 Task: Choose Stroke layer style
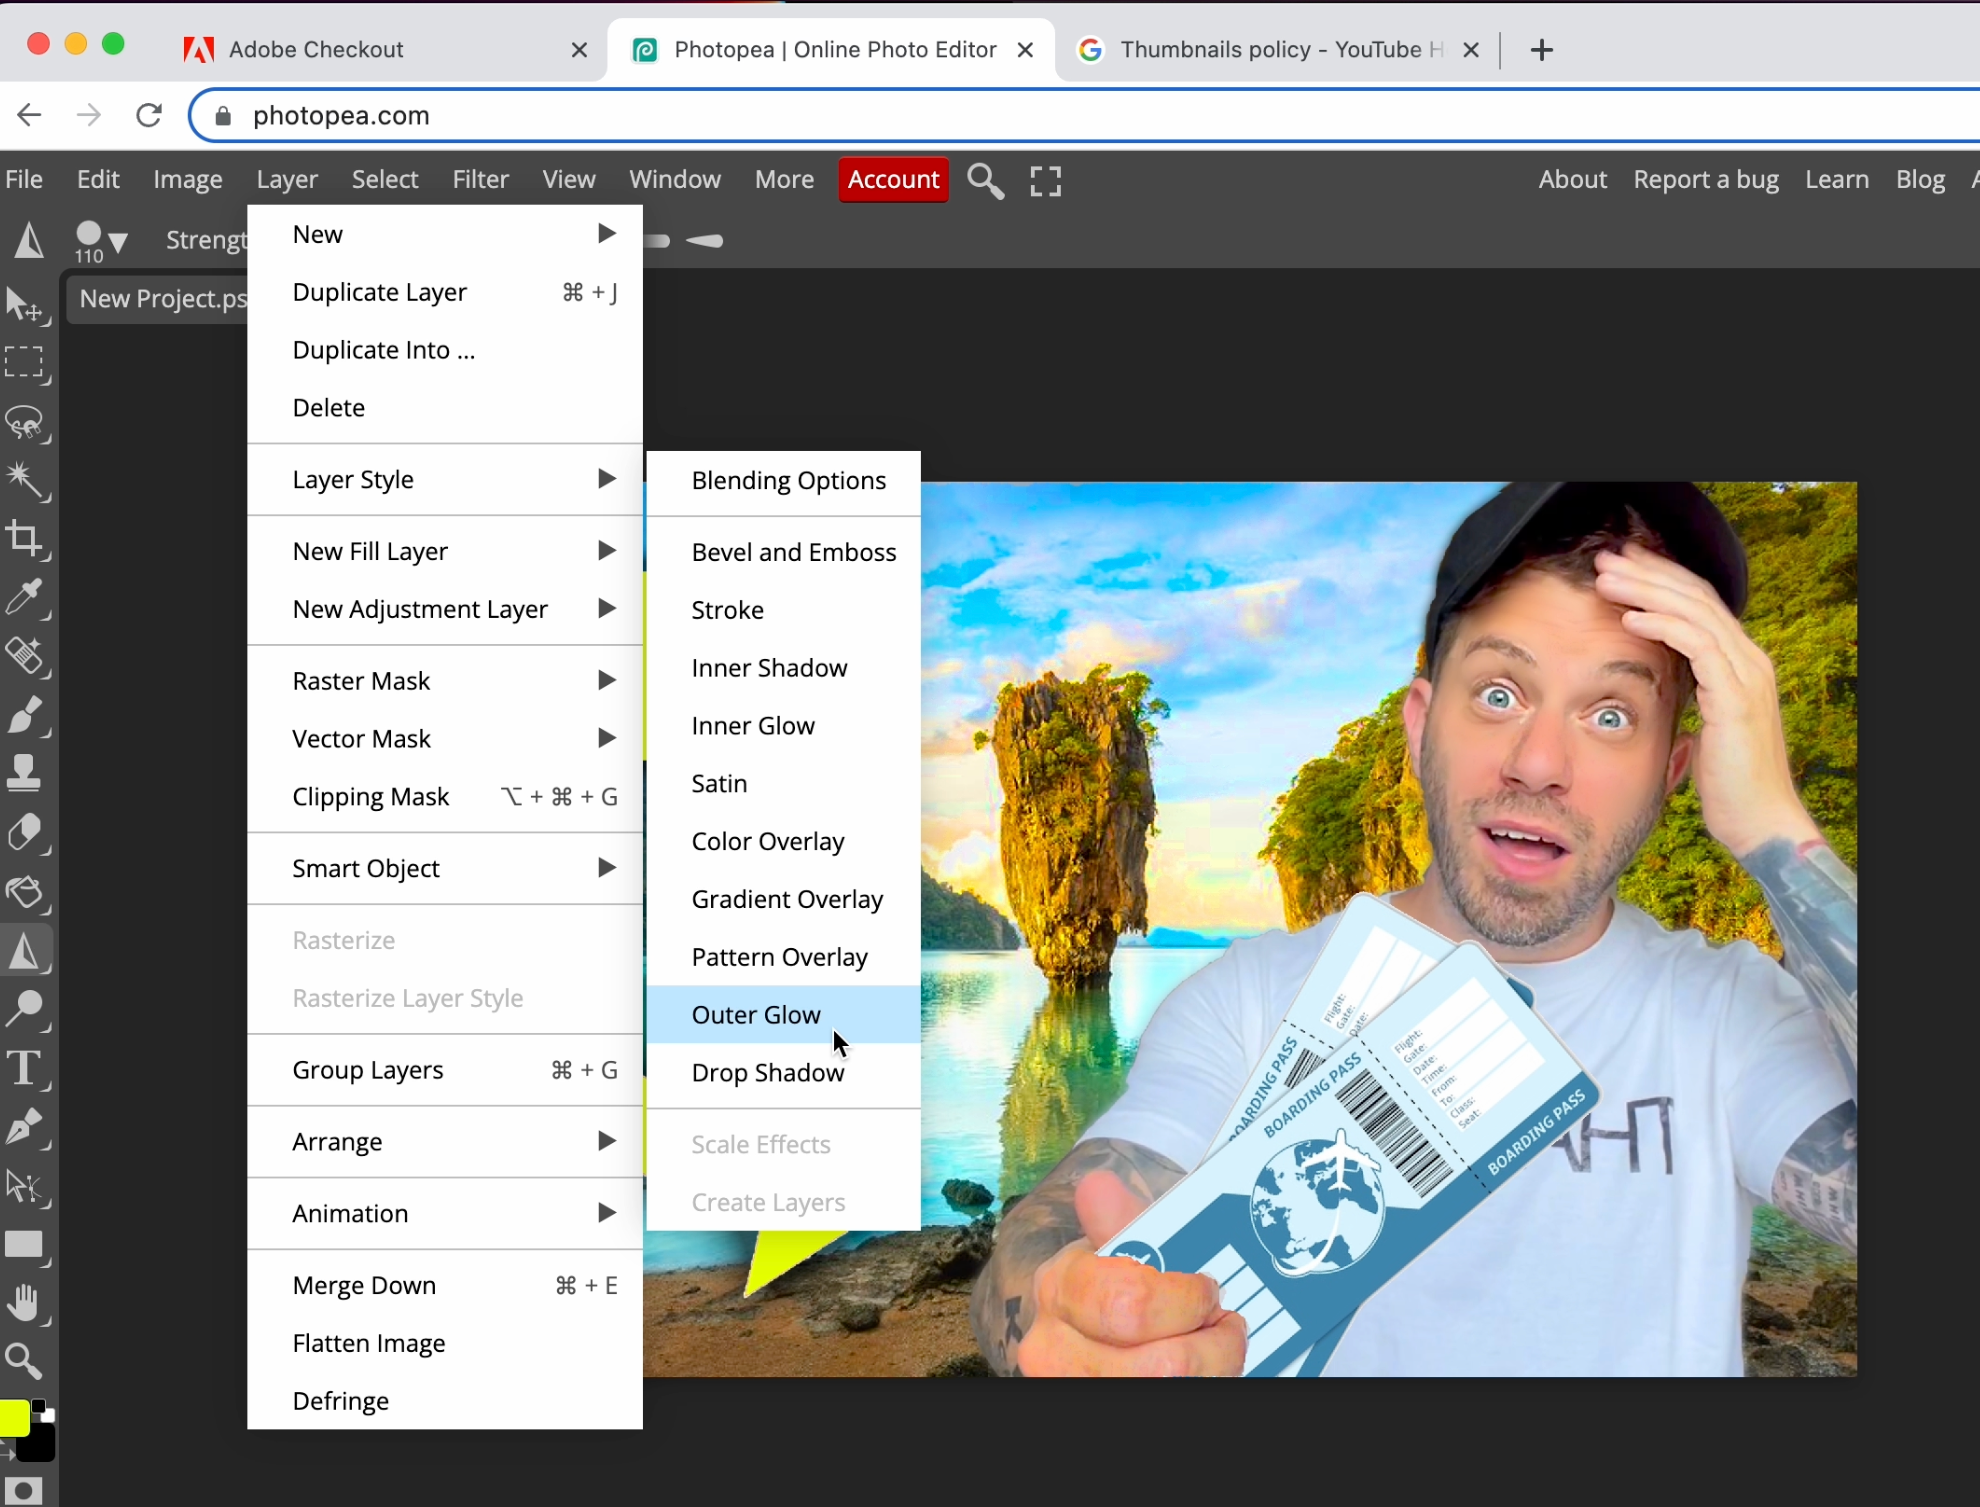click(x=783, y=610)
